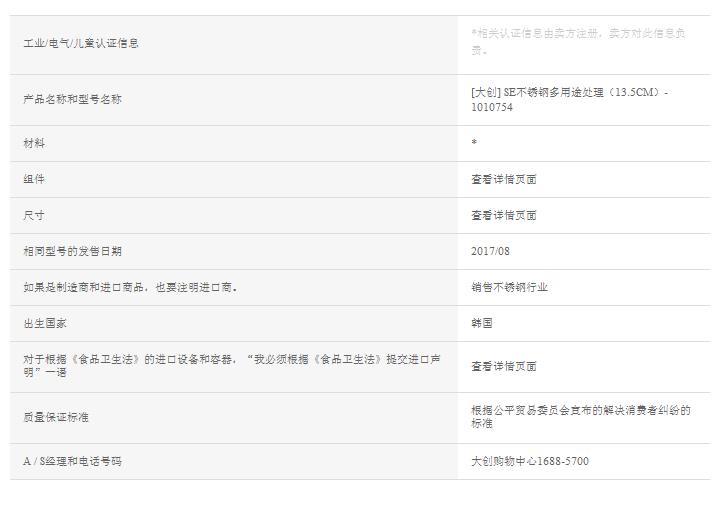Image resolution: width=721 pixels, height=514 pixels.
Task: Select the 韩国 country value
Action: (x=482, y=323)
